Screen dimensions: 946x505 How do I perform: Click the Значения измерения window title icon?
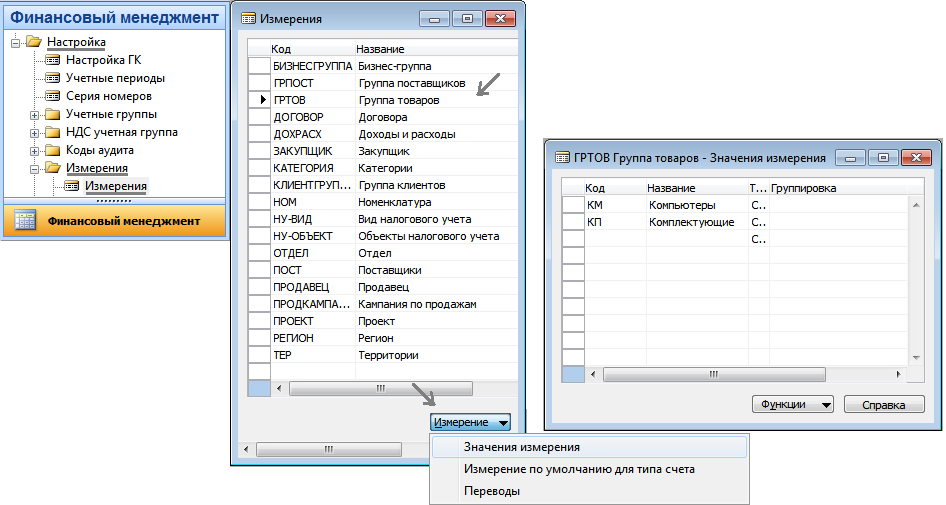pyautogui.click(x=562, y=158)
